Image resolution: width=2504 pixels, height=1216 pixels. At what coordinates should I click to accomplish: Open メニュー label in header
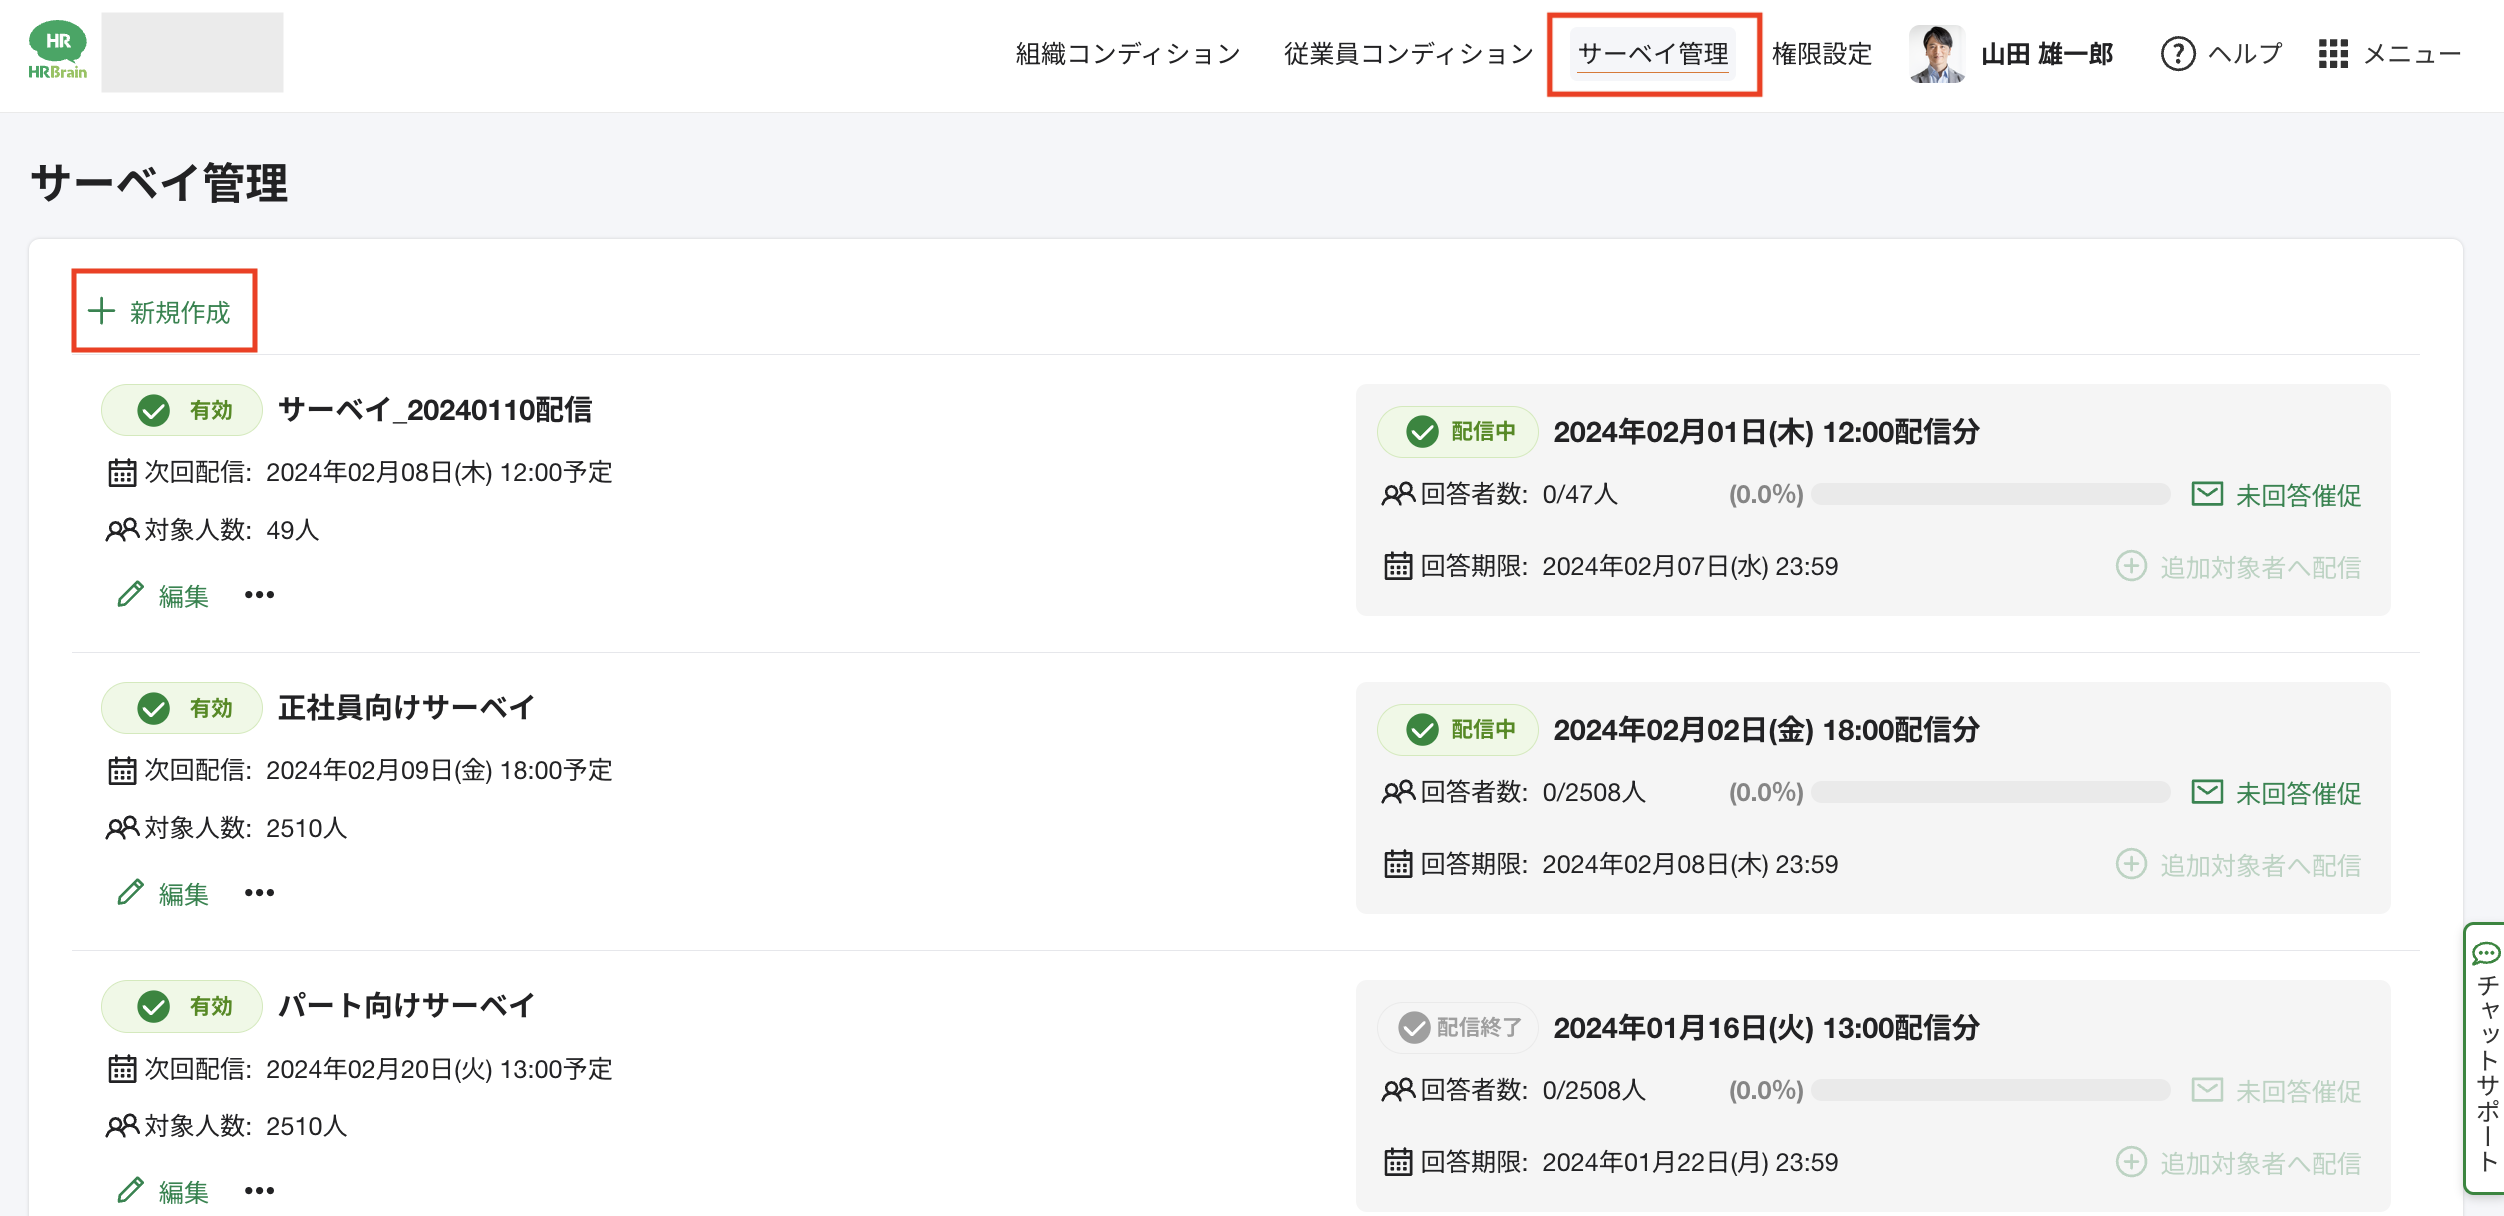click(x=2412, y=54)
